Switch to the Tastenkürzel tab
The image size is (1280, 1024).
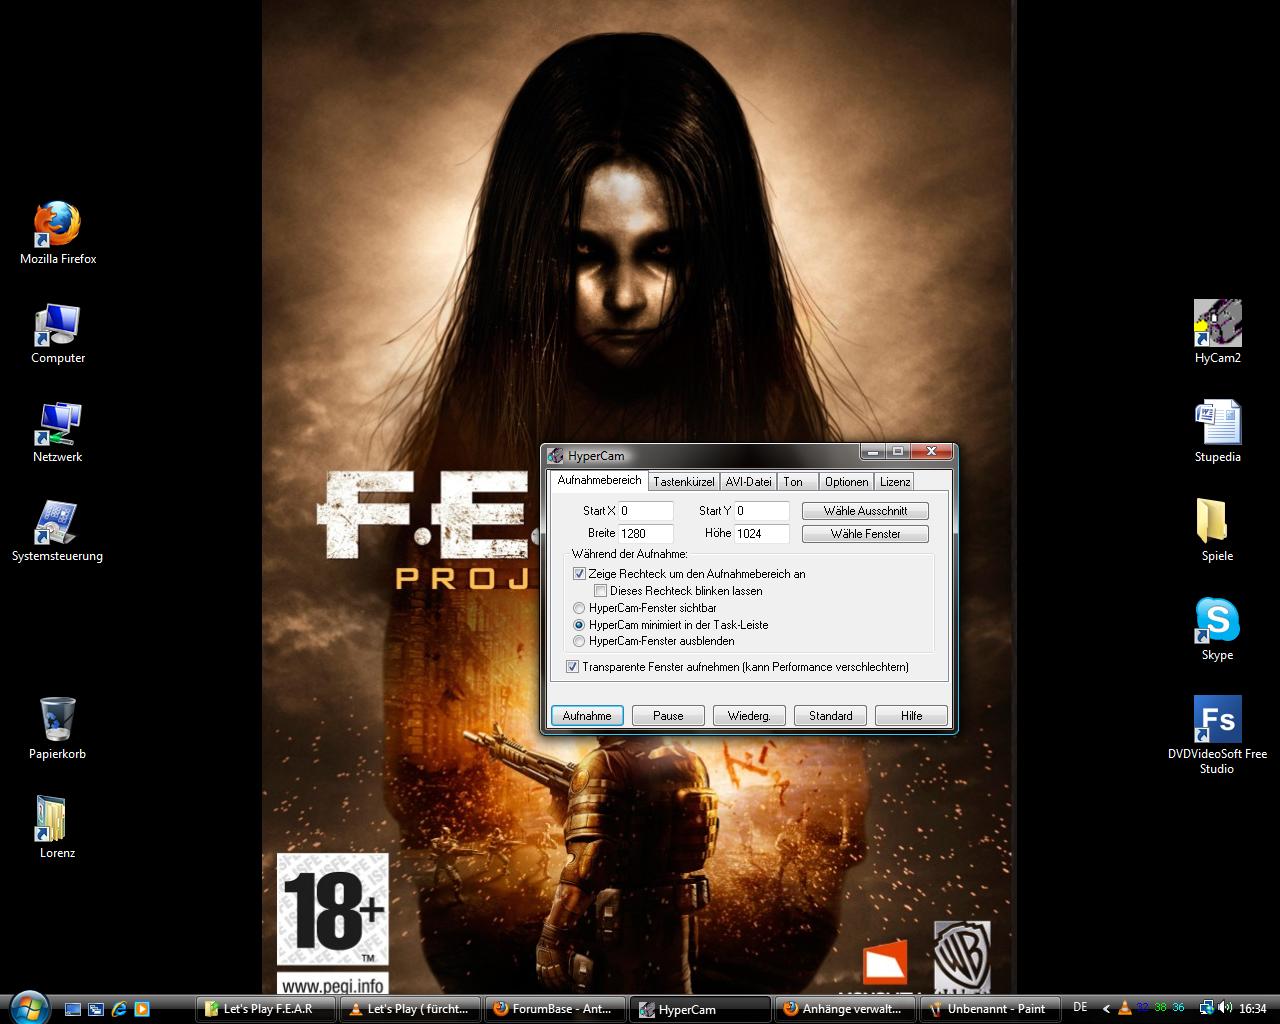coord(684,482)
